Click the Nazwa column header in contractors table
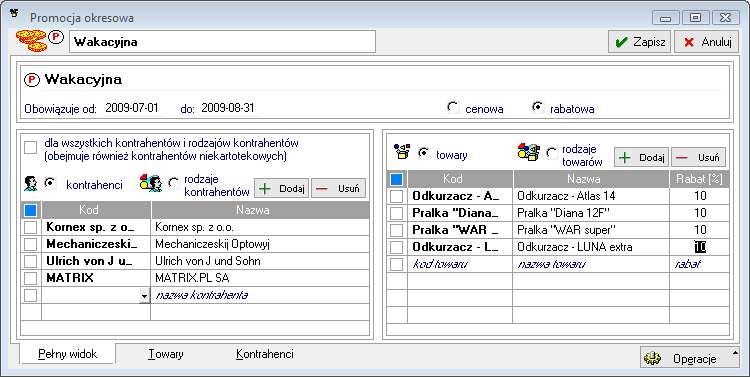The image size is (750, 377). click(x=260, y=210)
